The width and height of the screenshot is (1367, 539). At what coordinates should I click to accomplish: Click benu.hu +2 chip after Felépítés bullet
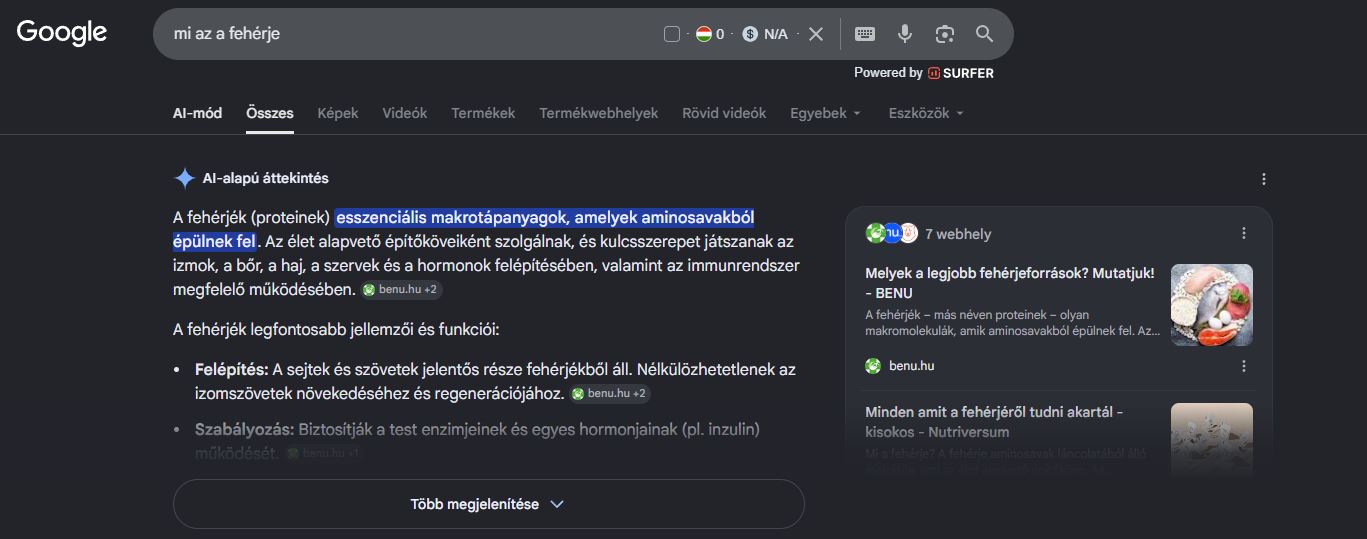coord(610,394)
